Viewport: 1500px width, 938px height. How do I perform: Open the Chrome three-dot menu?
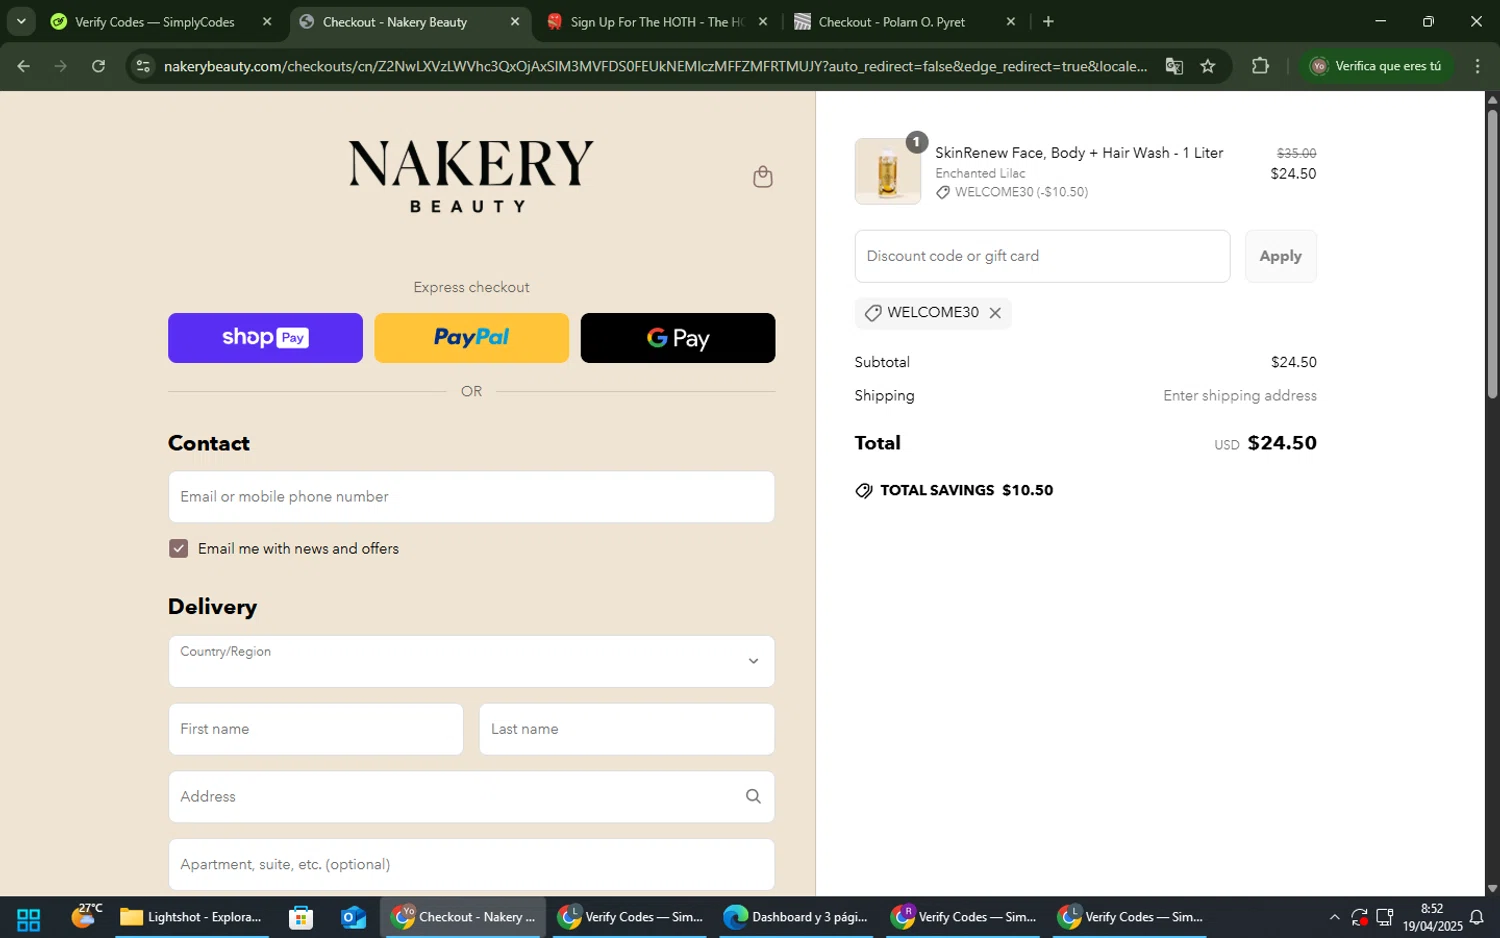click(1477, 66)
